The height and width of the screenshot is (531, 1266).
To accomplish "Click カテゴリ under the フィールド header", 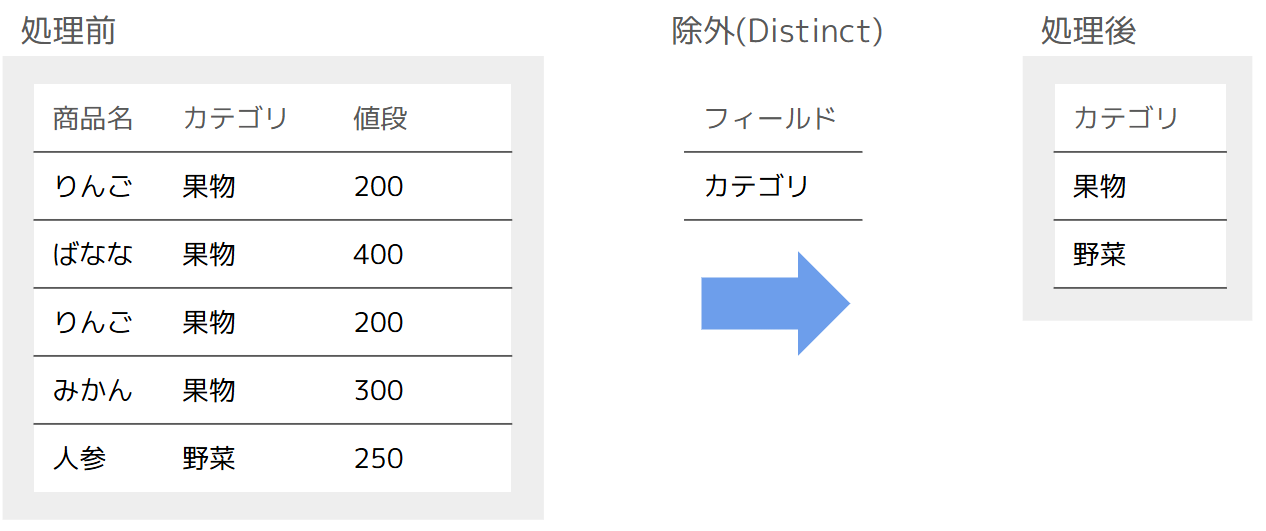I will (x=756, y=186).
